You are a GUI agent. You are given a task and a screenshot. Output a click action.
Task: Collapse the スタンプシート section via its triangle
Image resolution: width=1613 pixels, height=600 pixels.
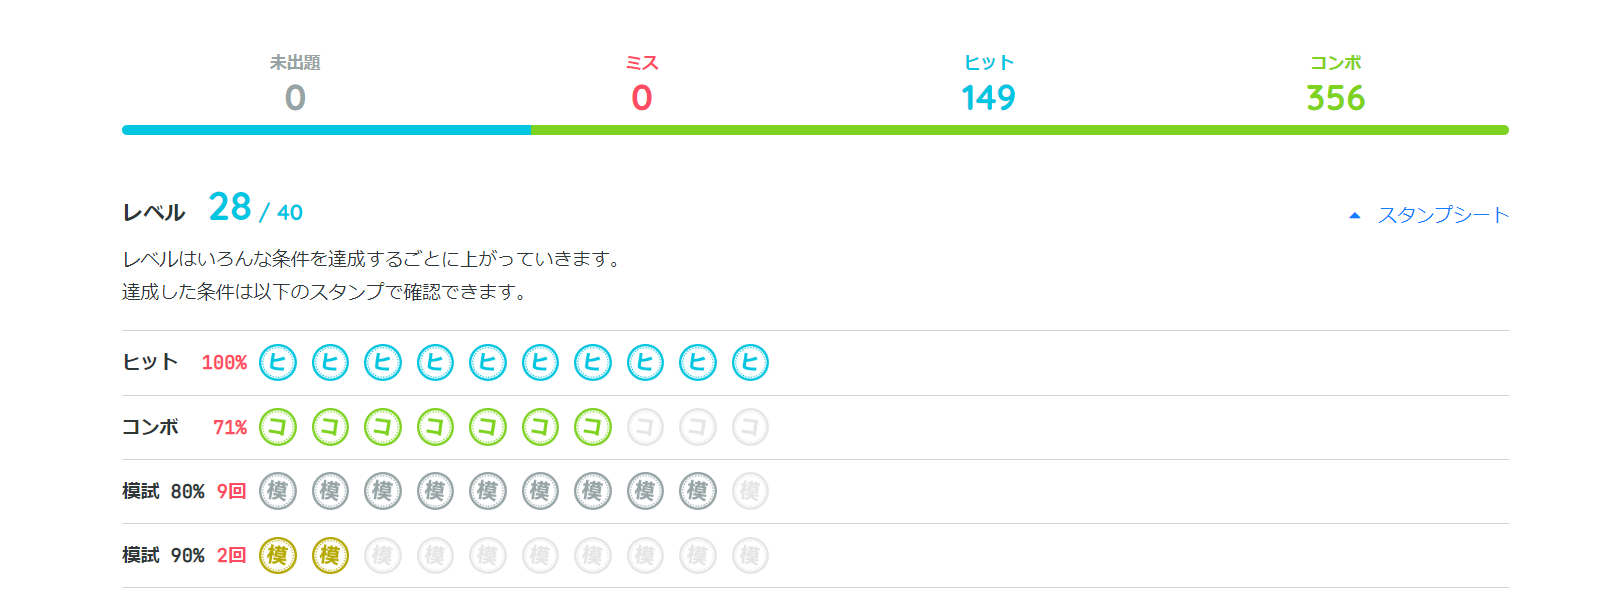(x=1355, y=213)
